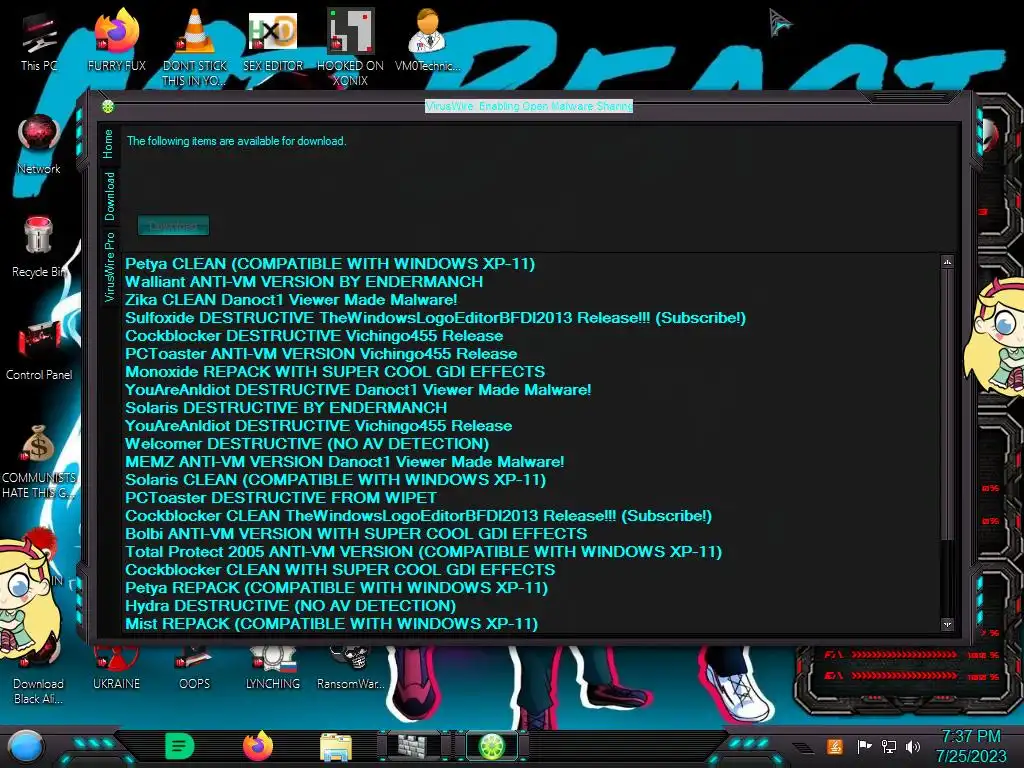Image resolution: width=1024 pixels, height=768 pixels.
Task: Select Cockblocker DESTRUCTIVE Vichingo455 Release
Action: pos(314,336)
